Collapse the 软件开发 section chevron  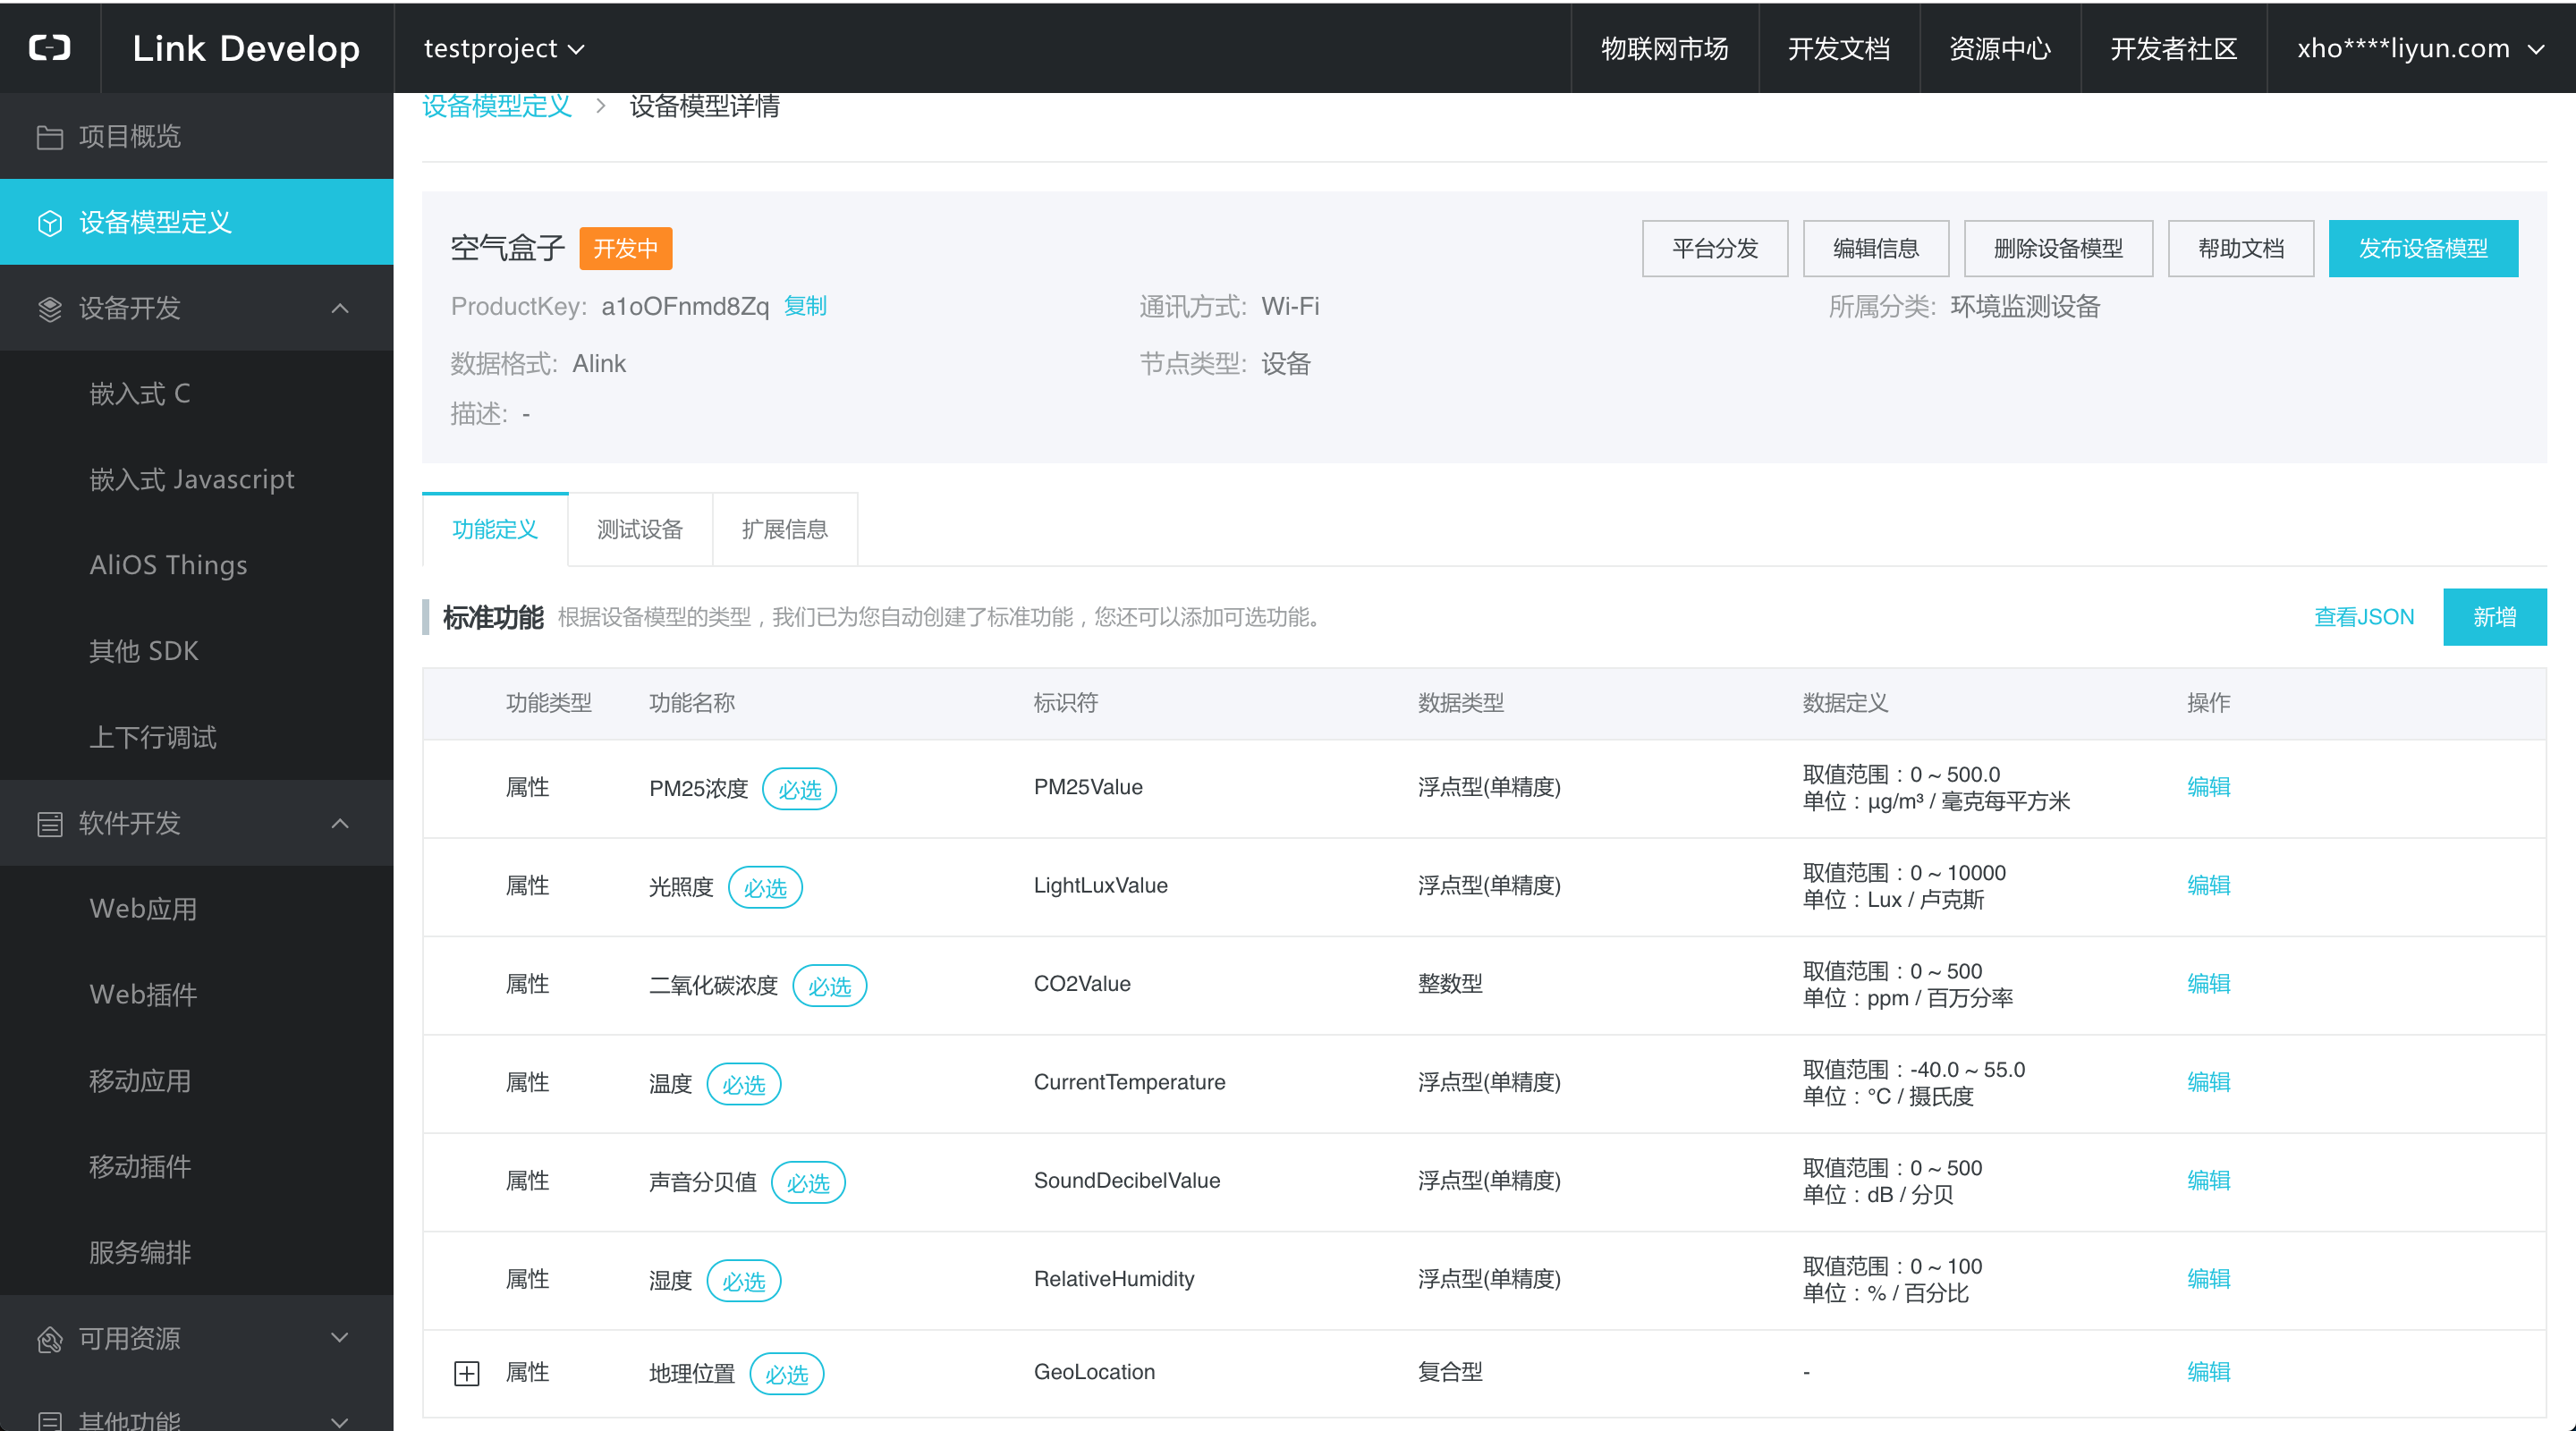[340, 824]
